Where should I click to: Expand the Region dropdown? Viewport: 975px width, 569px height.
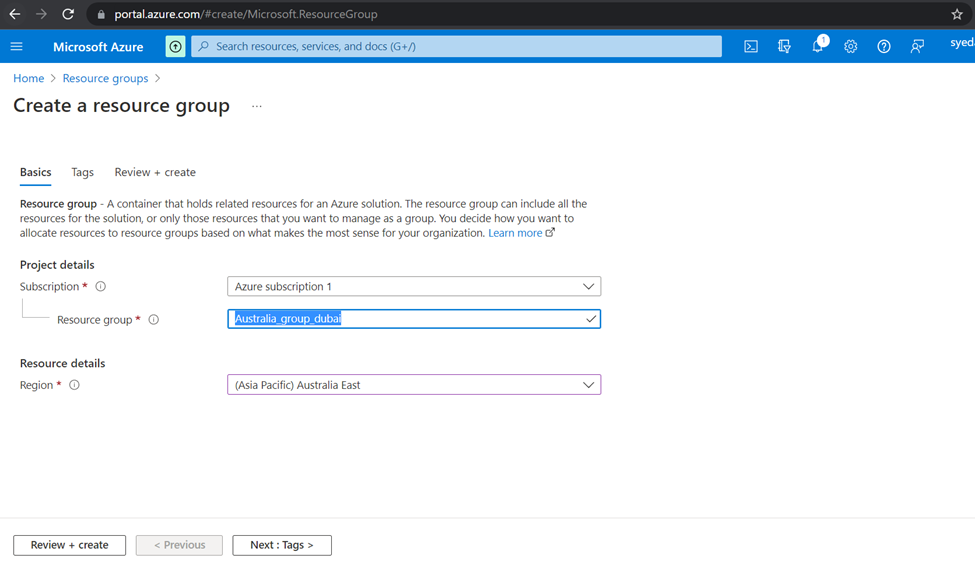413,385
